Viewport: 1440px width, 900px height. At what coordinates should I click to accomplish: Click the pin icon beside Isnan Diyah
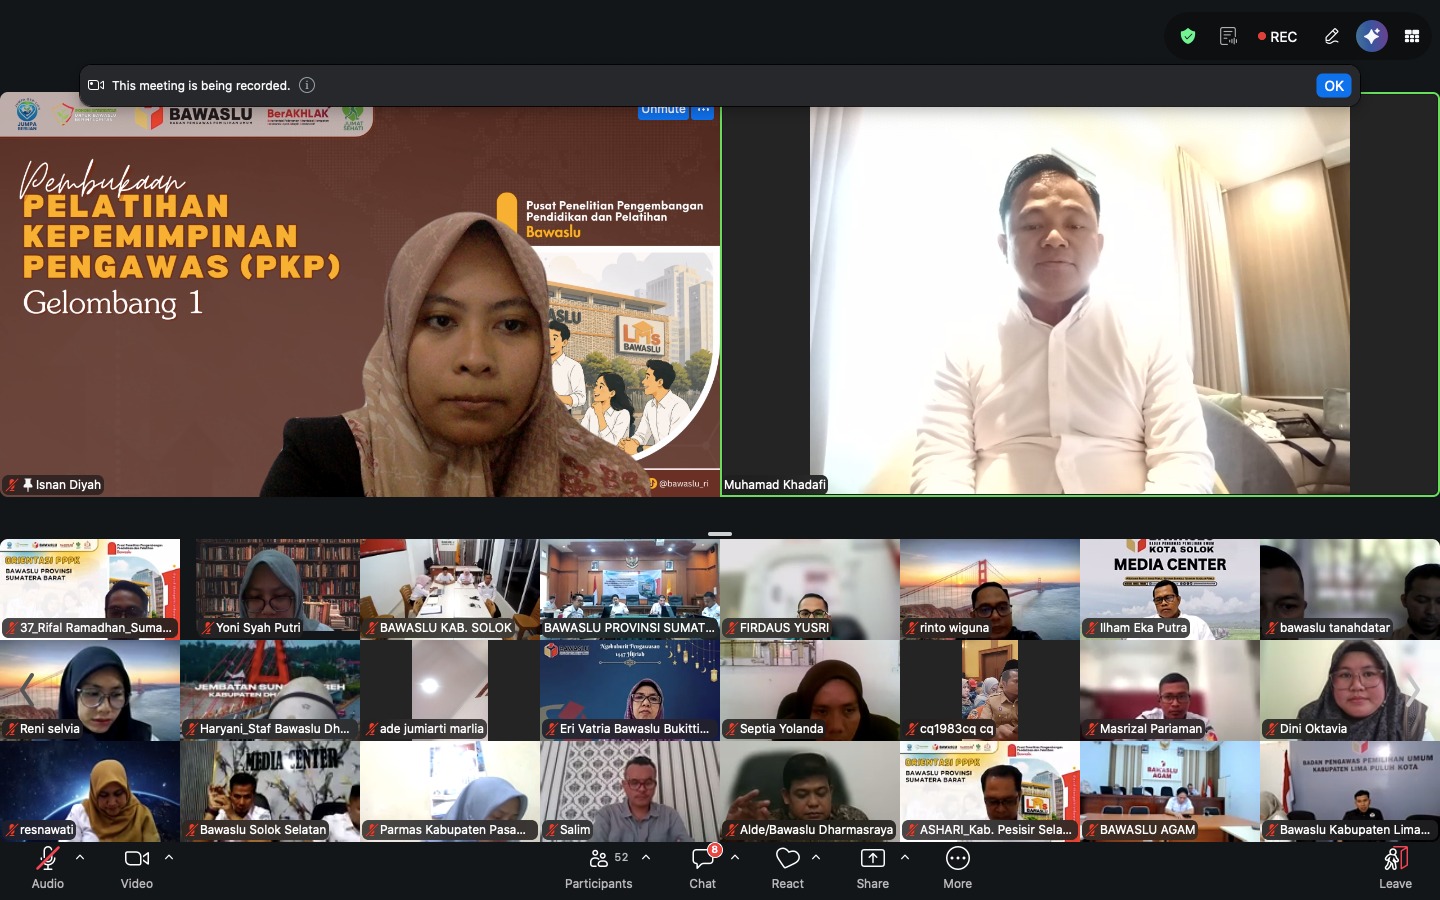tap(27, 485)
